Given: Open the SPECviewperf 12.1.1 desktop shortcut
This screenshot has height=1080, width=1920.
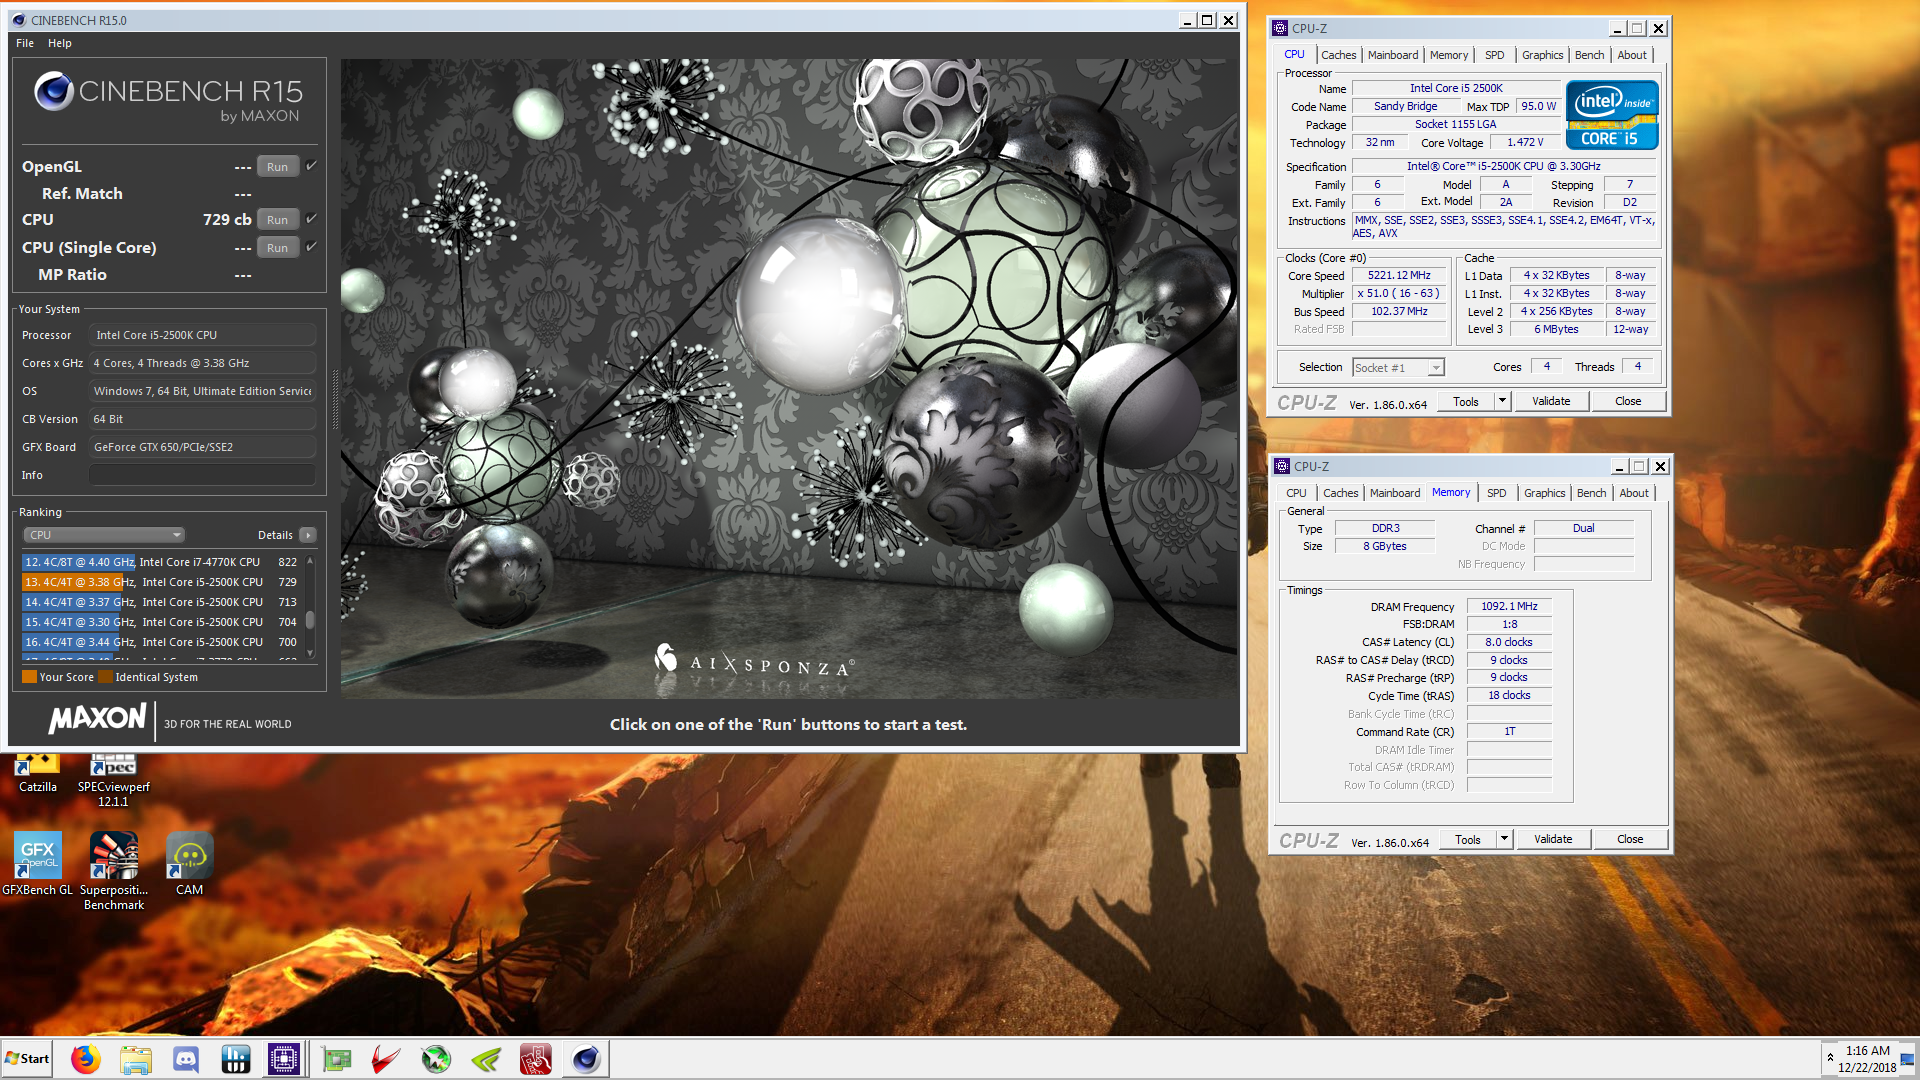Looking at the screenshot, I should click(113, 781).
